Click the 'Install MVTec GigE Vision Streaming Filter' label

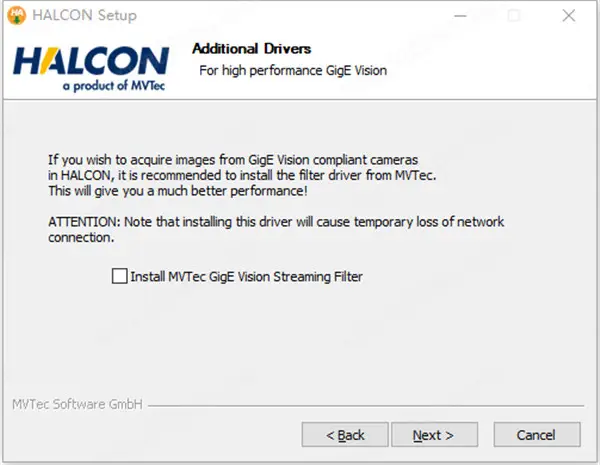246,276
